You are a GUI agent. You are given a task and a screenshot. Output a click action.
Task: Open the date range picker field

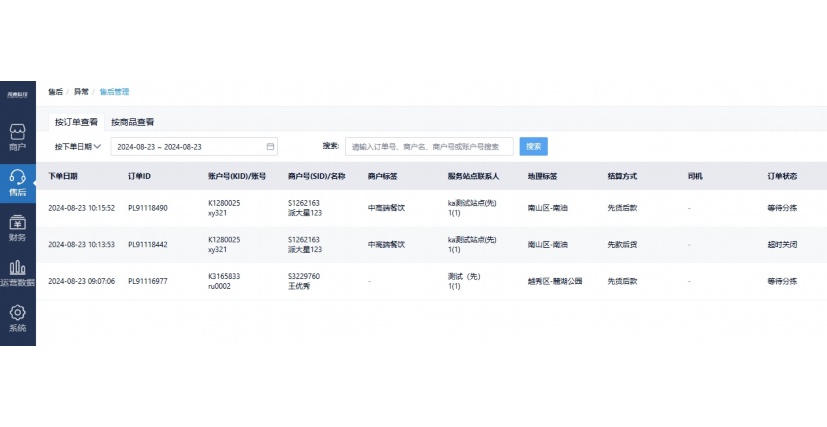194,147
